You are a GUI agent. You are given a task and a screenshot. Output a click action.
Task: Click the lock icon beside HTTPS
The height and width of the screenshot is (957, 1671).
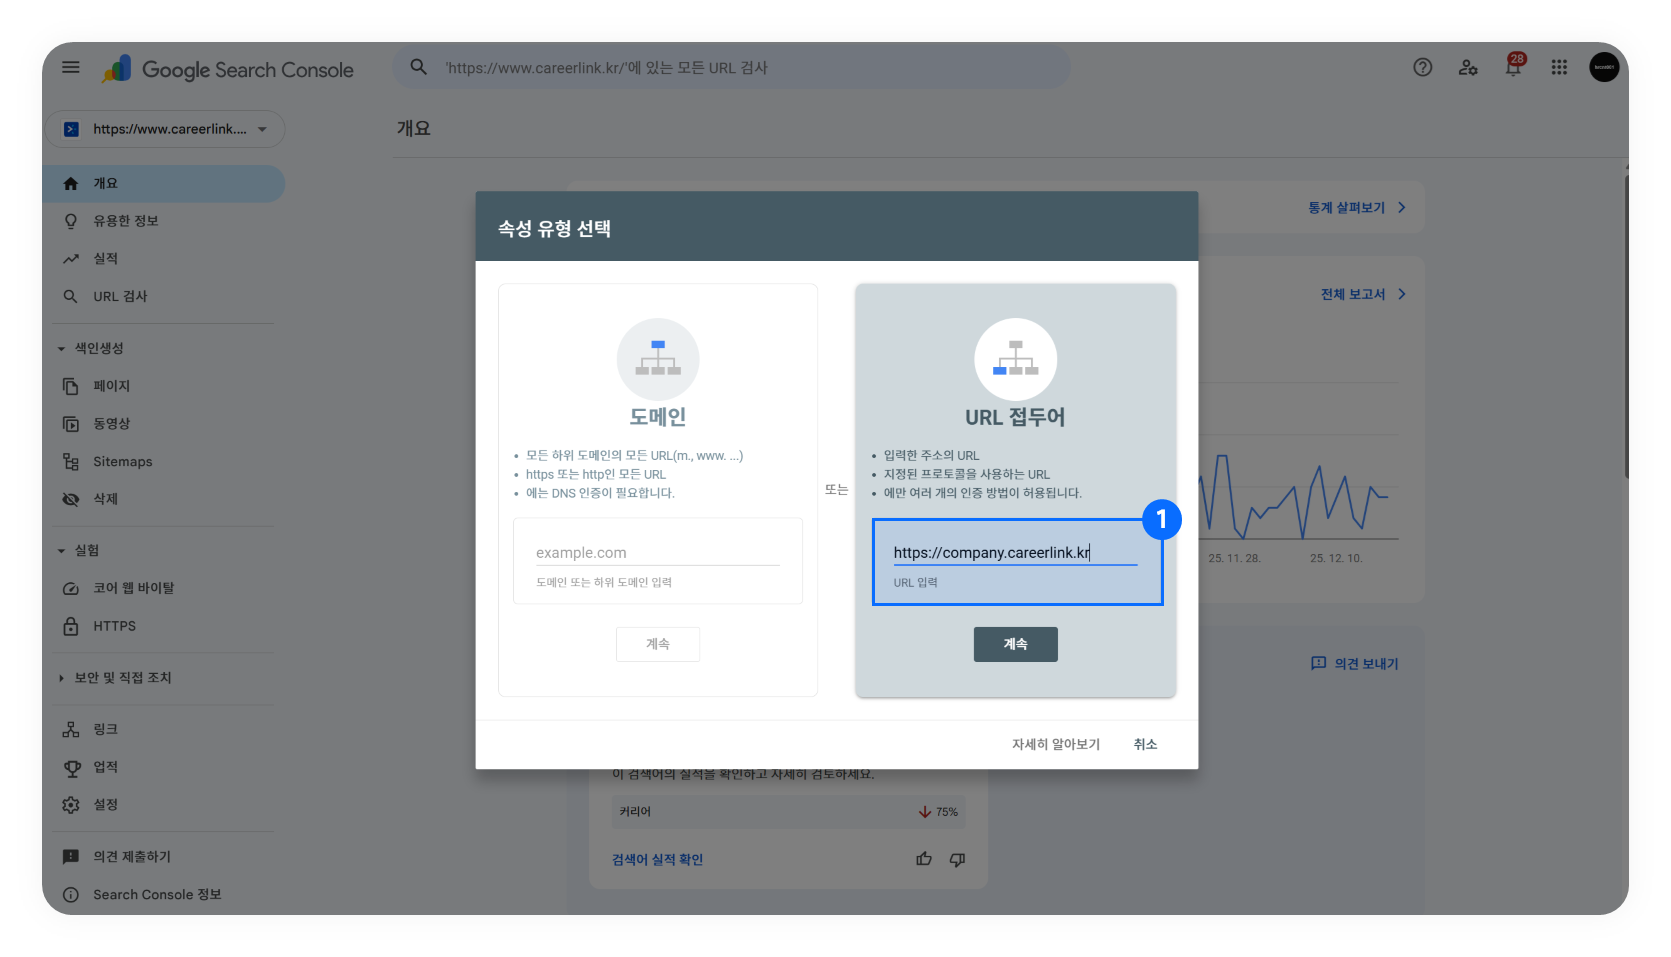tap(71, 626)
